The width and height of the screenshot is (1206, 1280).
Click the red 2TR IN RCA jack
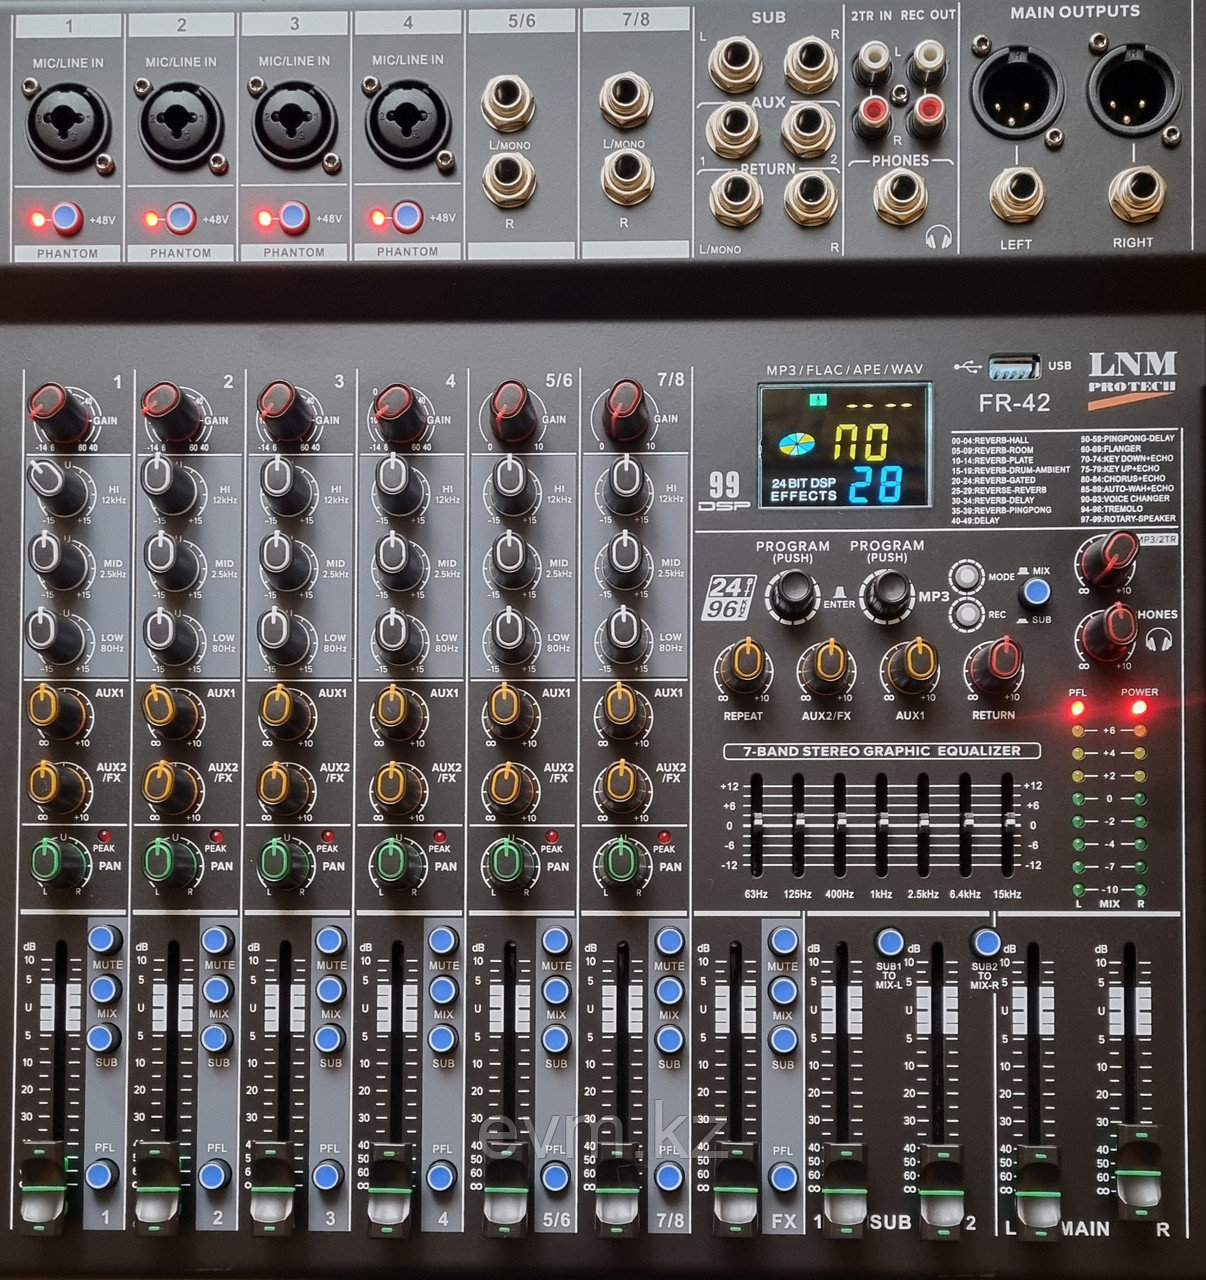[x=869, y=115]
